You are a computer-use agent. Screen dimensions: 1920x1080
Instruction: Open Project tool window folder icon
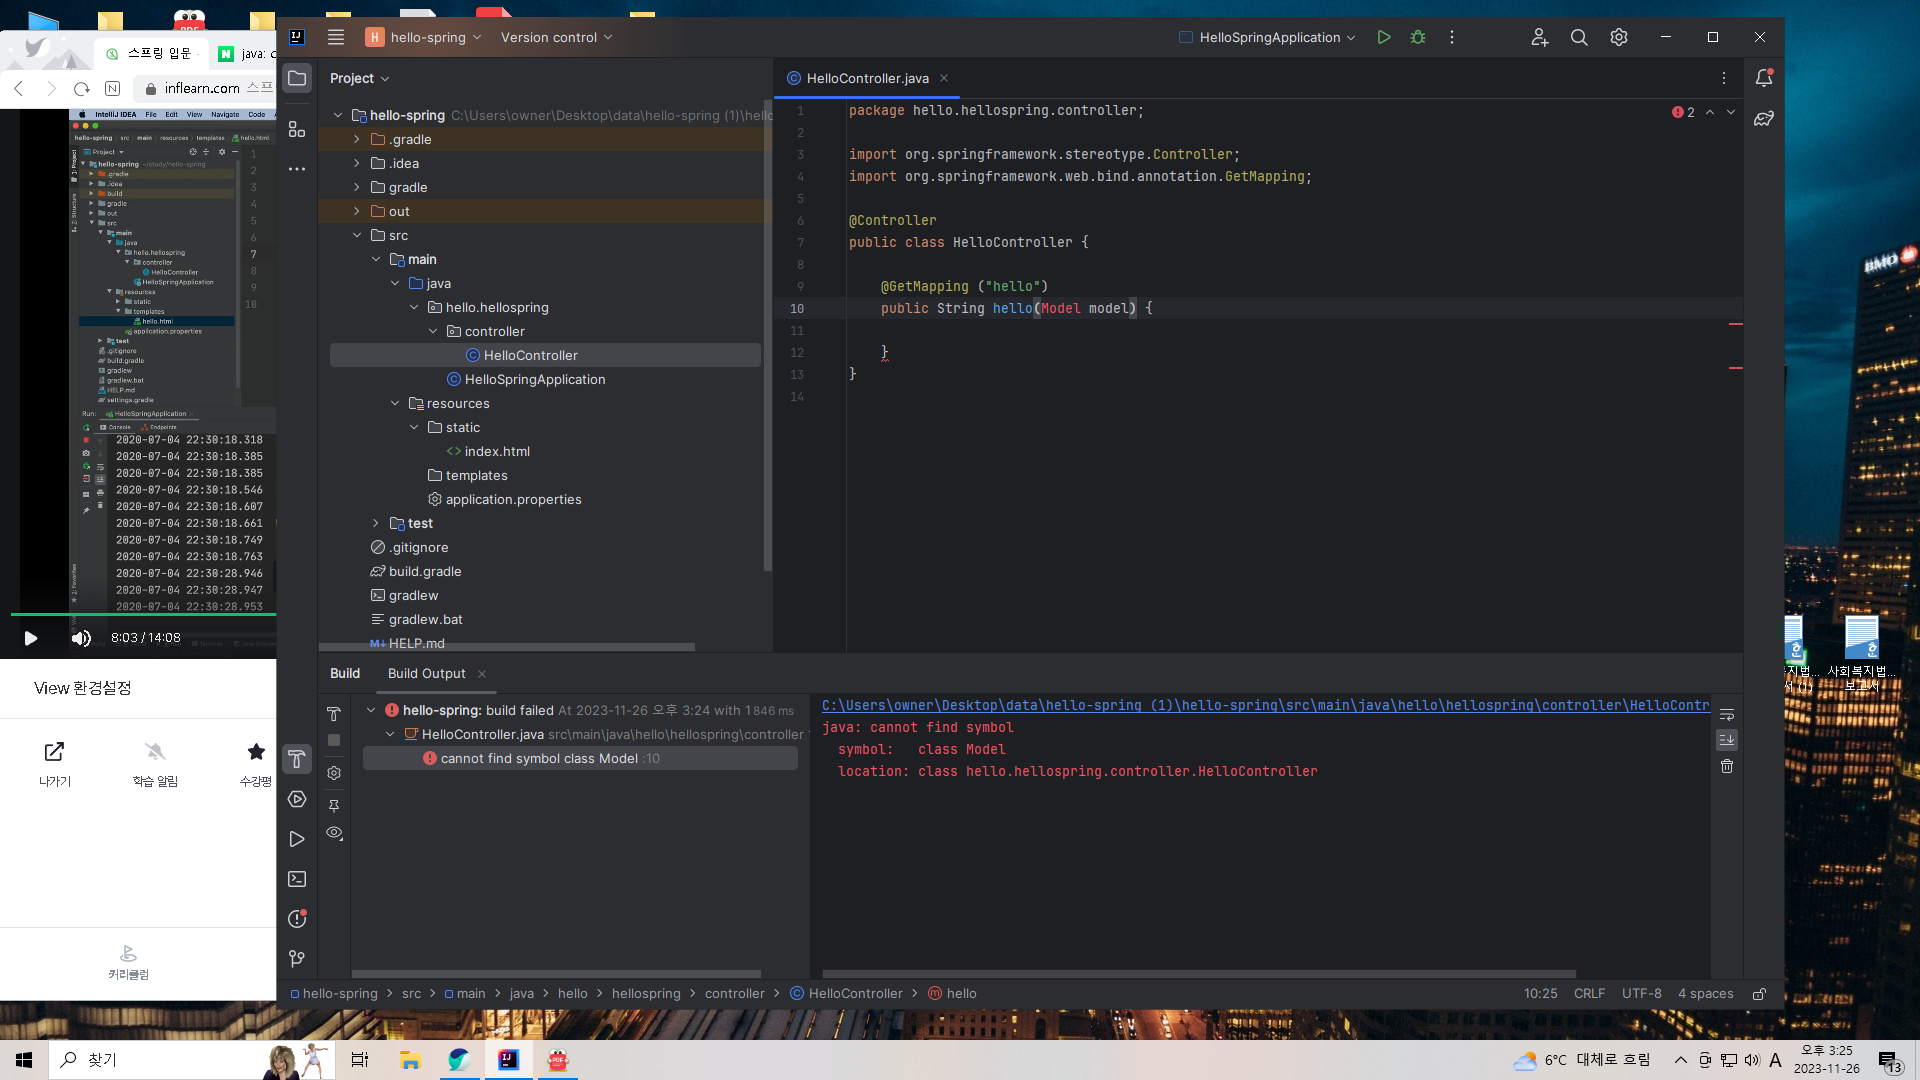coord(297,78)
